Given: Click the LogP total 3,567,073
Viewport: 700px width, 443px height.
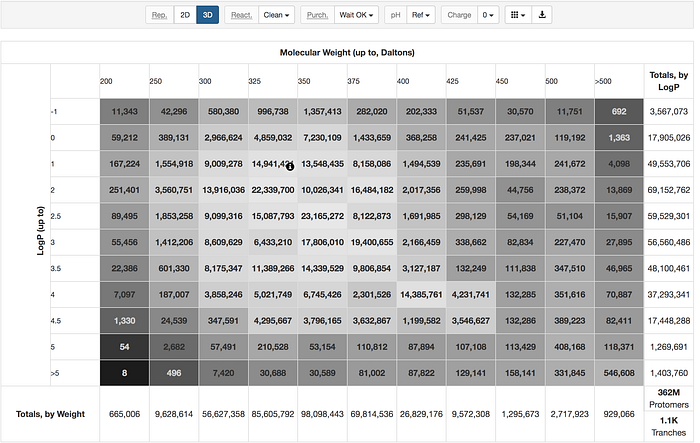Looking at the screenshot, I should pos(669,112).
